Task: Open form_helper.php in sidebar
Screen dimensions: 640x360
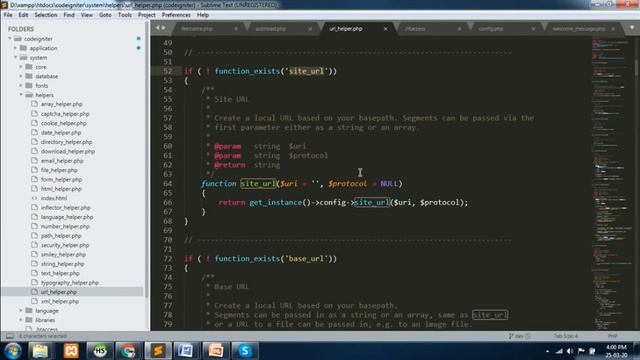Action: coord(61,180)
